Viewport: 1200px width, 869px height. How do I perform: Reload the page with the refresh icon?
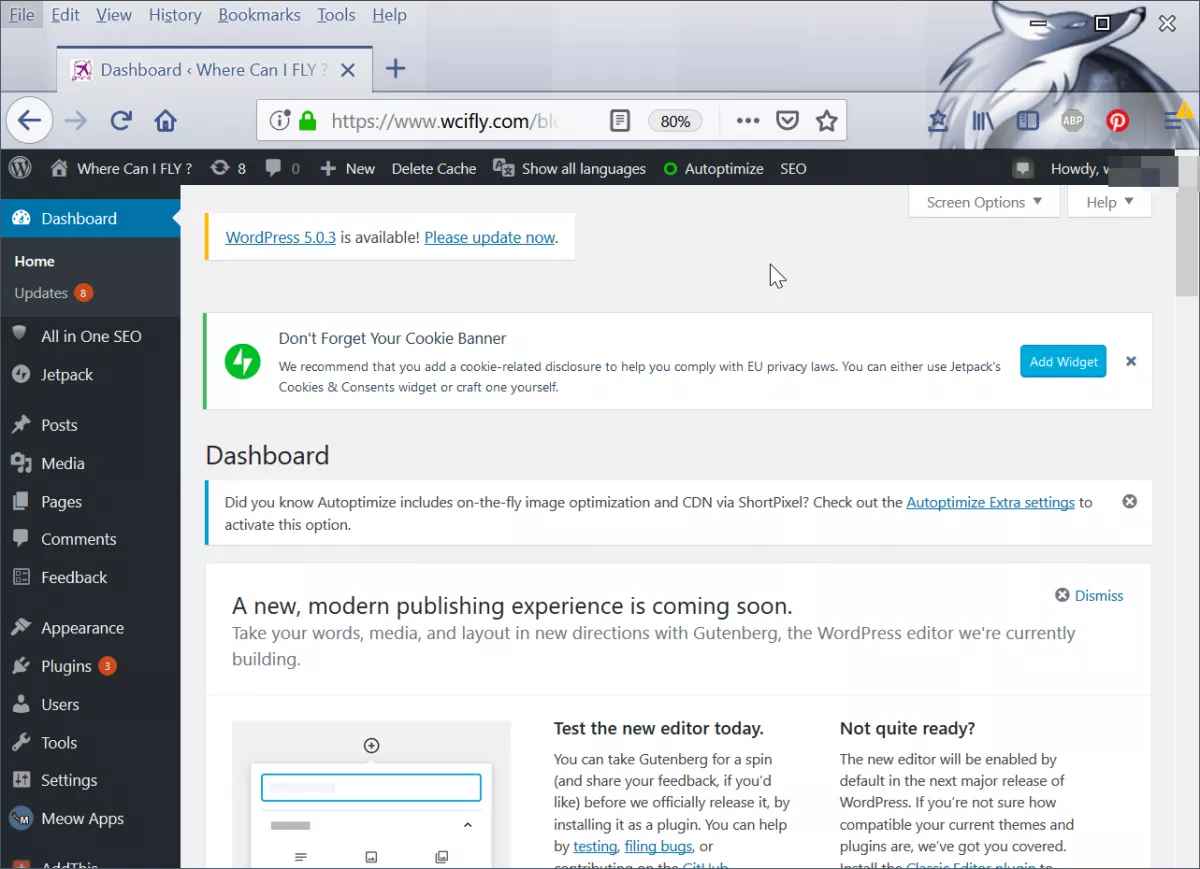click(121, 121)
